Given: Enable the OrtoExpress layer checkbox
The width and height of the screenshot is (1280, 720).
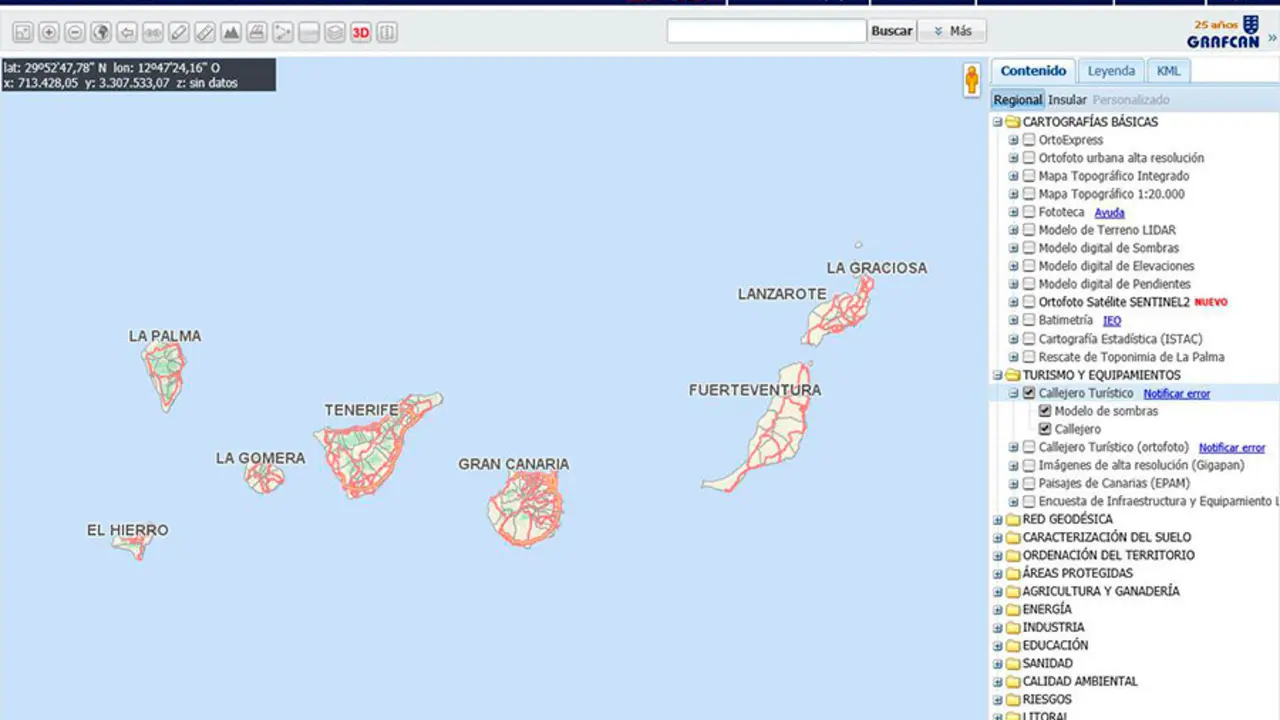Looking at the screenshot, I should (x=1029, y=140).
